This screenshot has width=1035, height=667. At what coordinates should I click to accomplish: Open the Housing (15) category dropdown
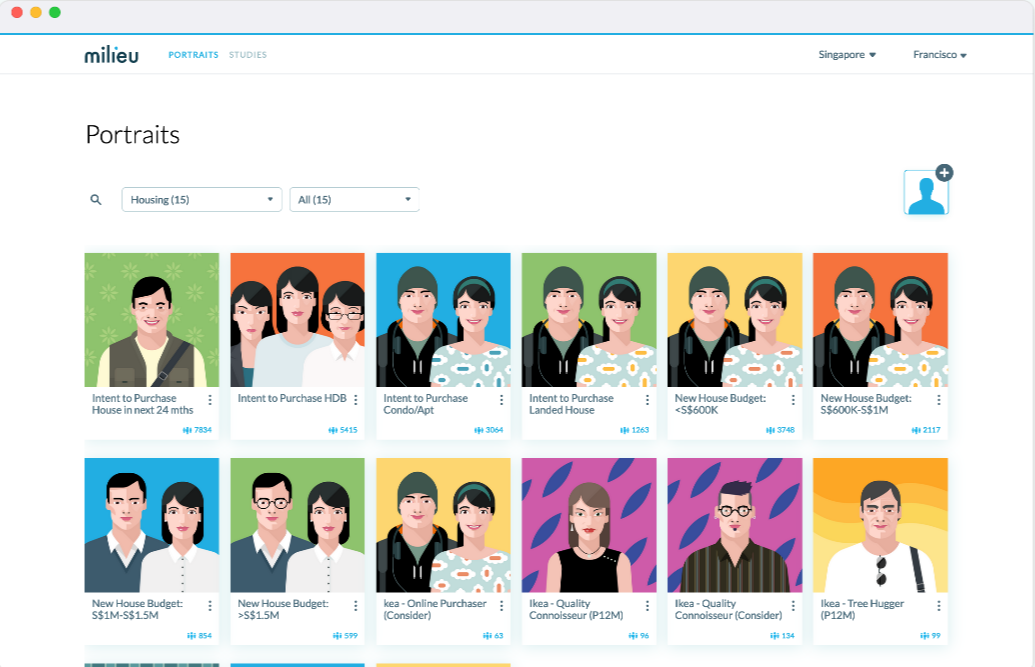click(201, 199)
